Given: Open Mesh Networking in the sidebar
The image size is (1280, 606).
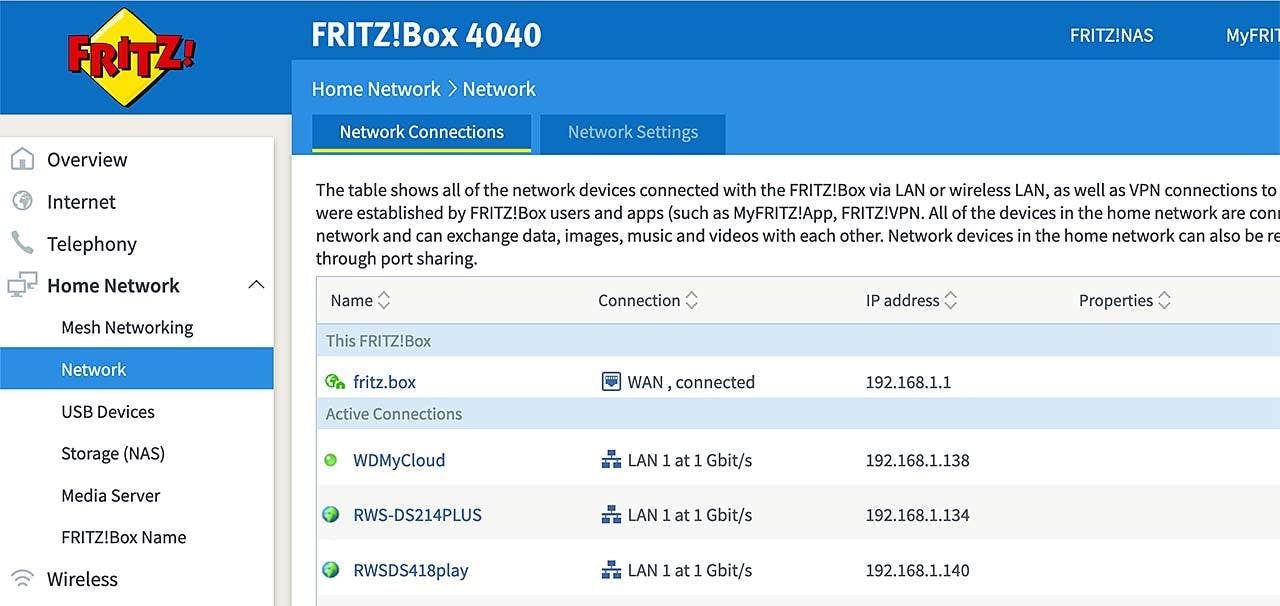Looking at the screenshot, I should tap(127, 327).
